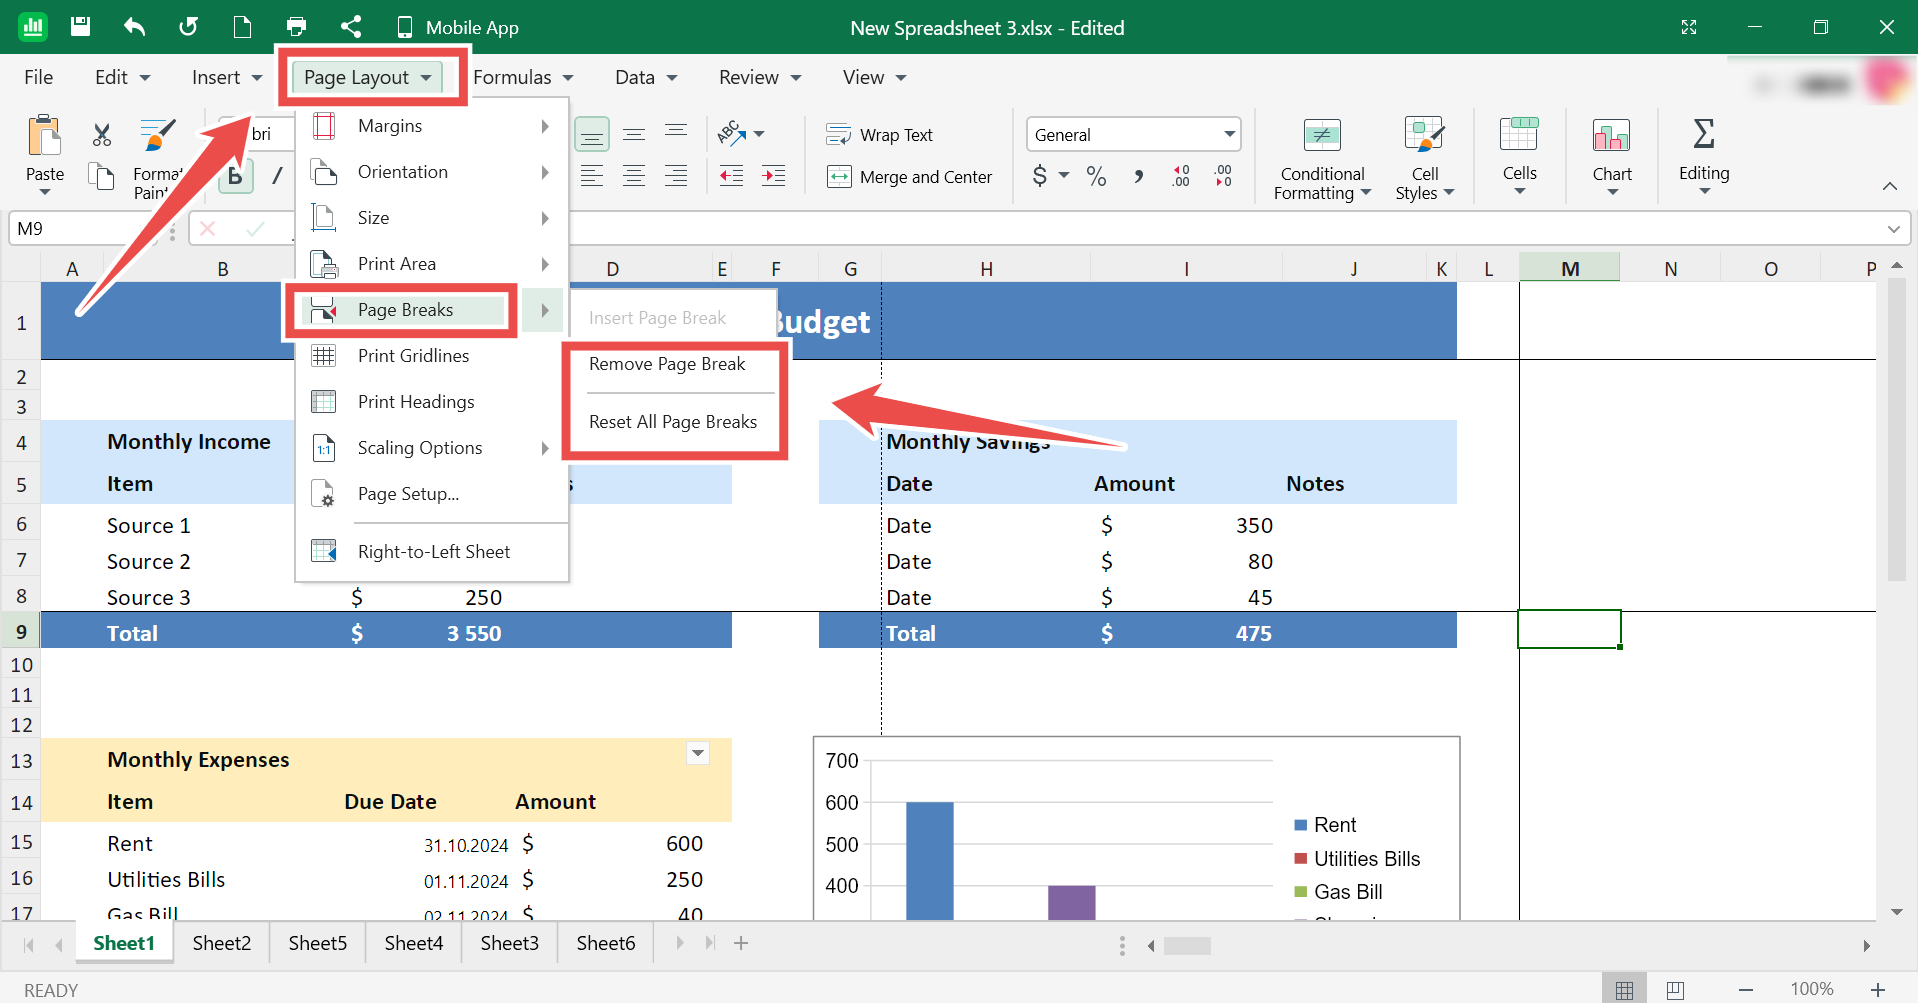This screenshot has width=1918, height=1003.
Task: Click Increase Indent icon
Action: click(x=774, y=177)
